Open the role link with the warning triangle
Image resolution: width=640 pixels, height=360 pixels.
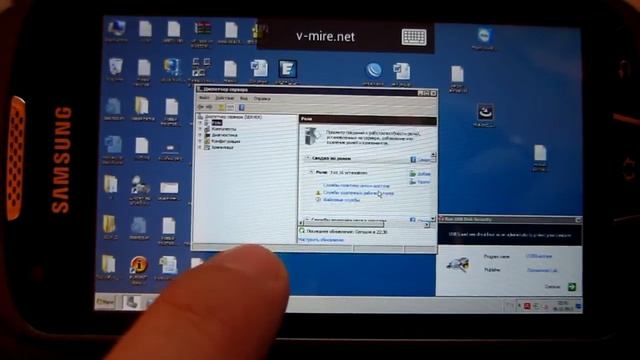(358, 193)
